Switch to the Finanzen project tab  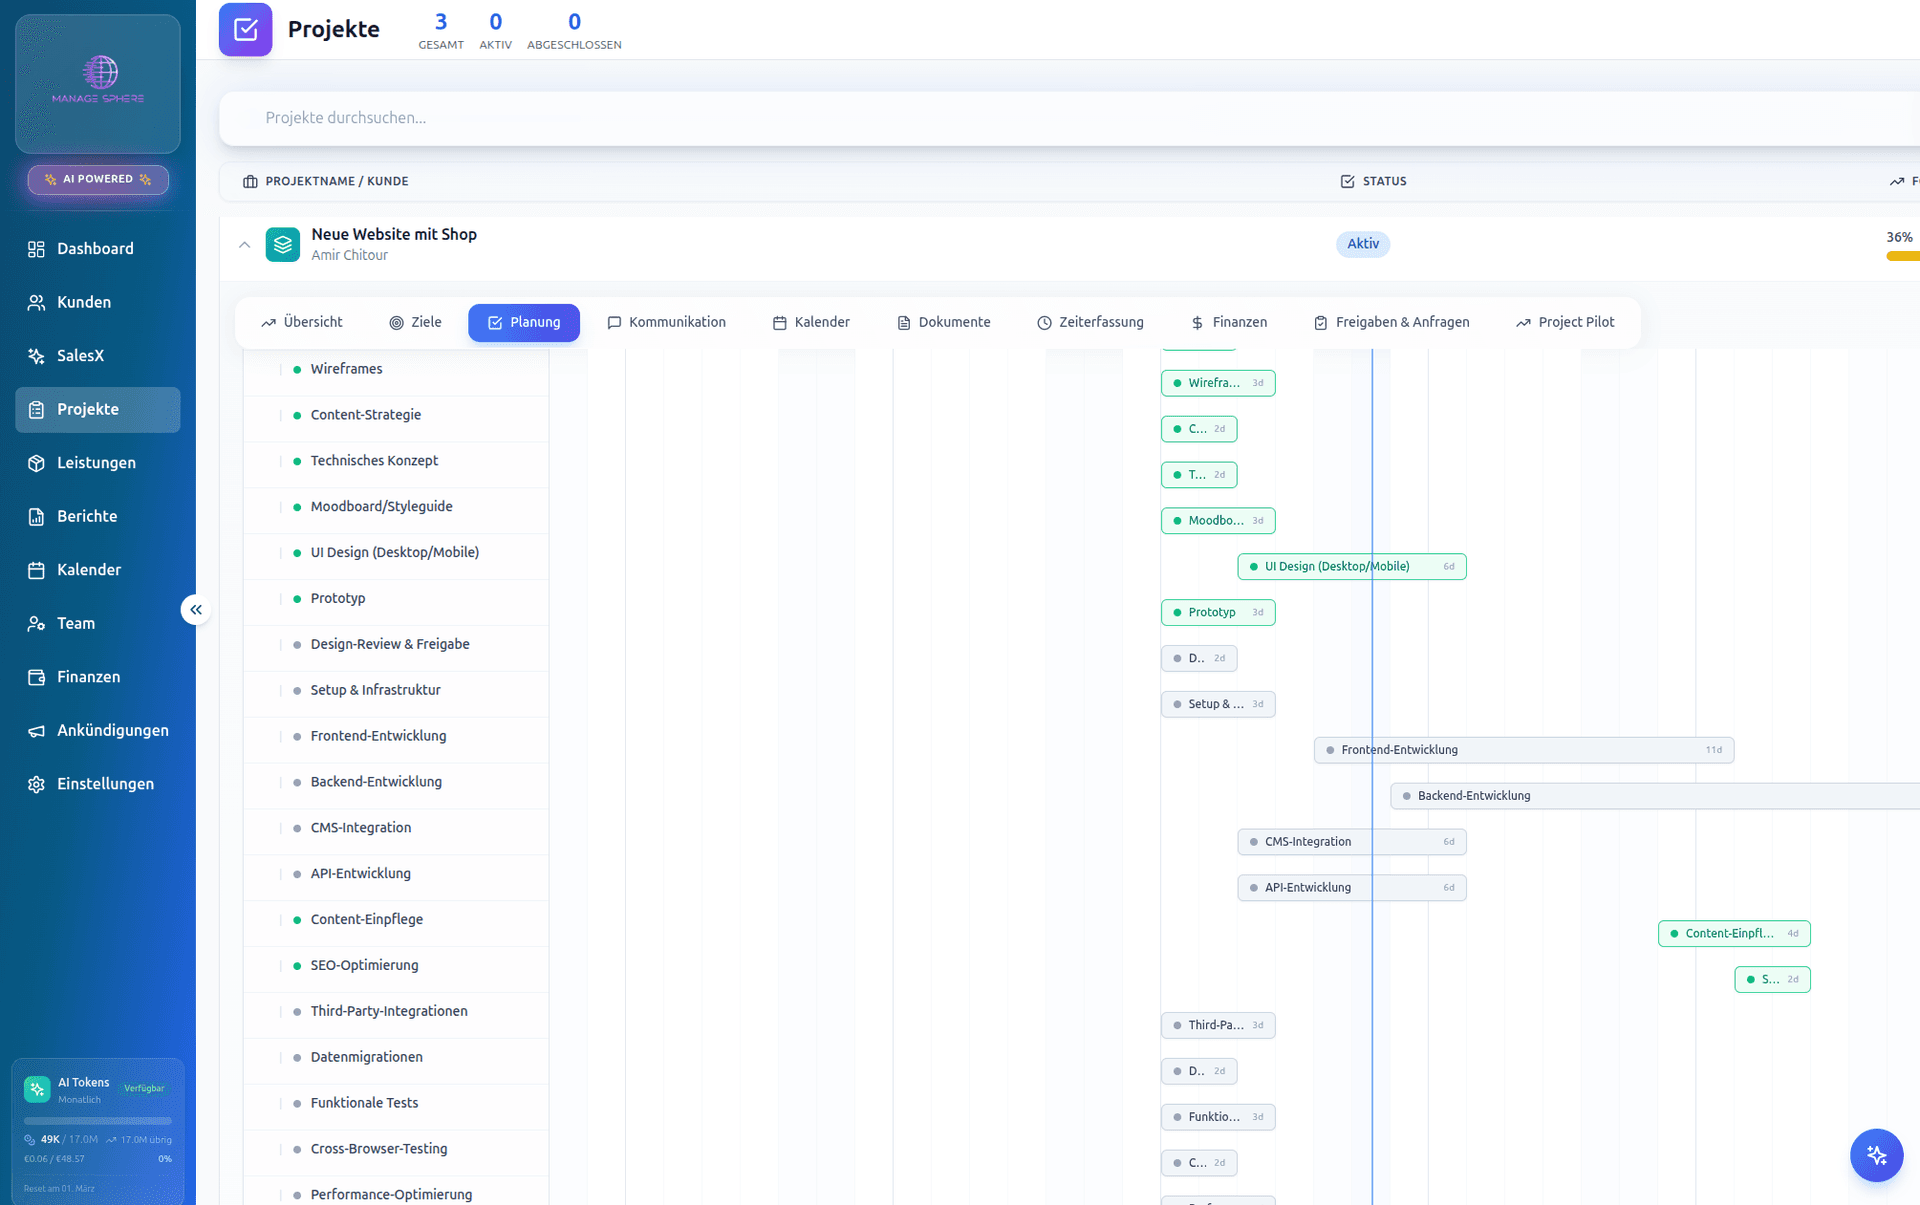coord(1229,322)
